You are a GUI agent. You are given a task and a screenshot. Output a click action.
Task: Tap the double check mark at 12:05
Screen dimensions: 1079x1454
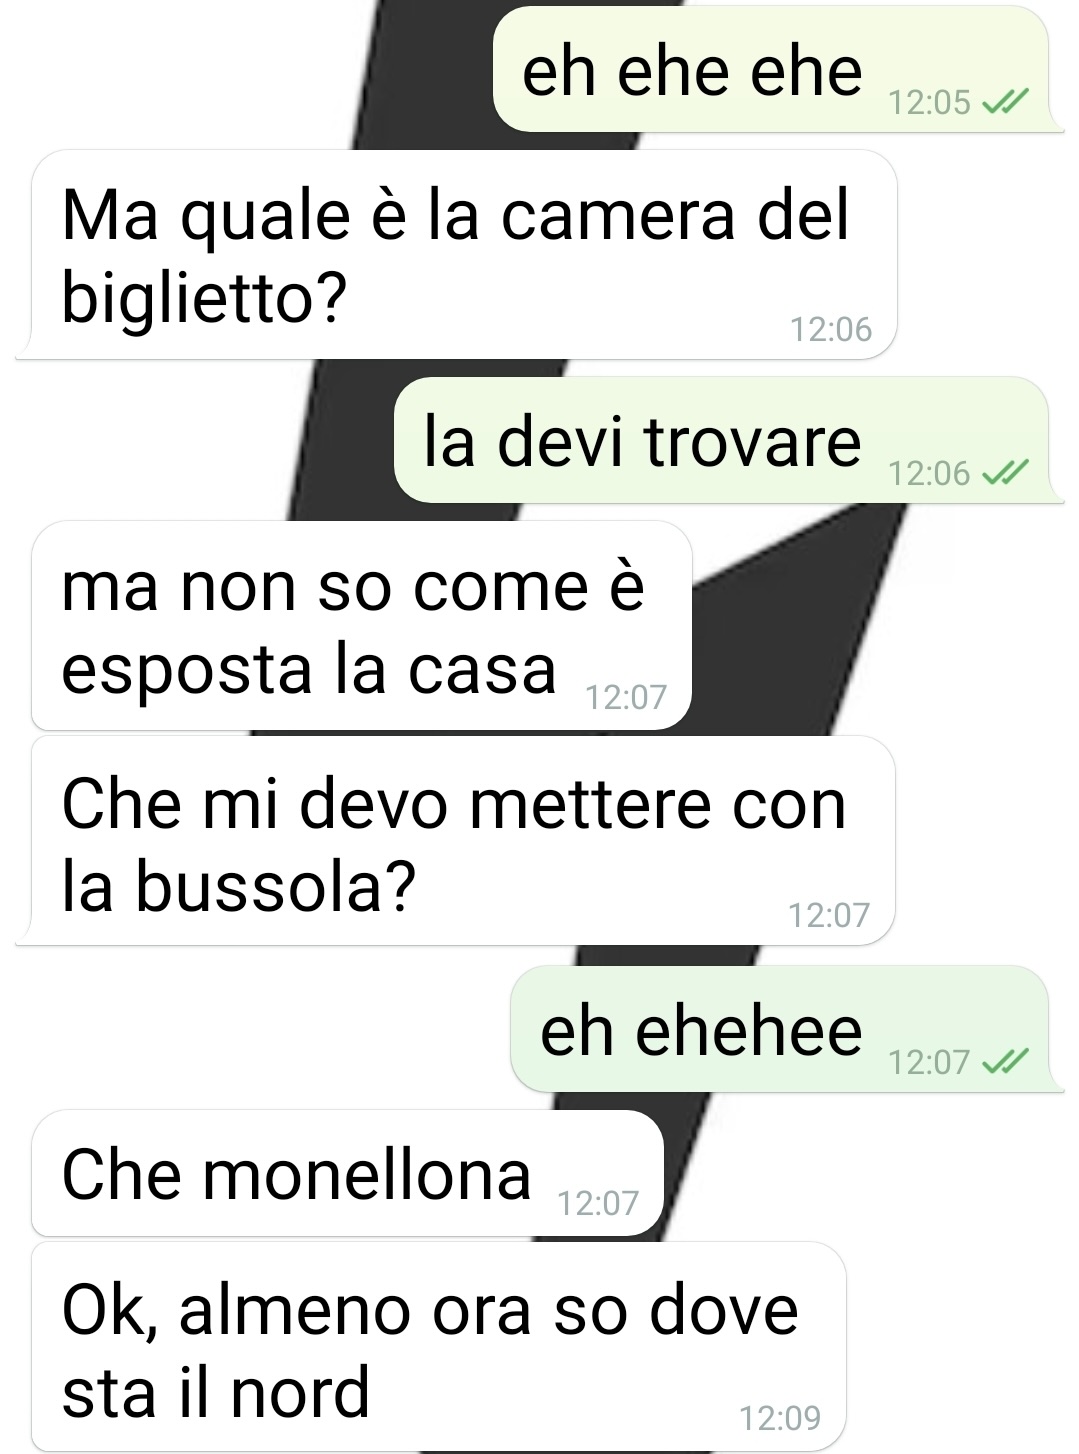point(1005,102)
